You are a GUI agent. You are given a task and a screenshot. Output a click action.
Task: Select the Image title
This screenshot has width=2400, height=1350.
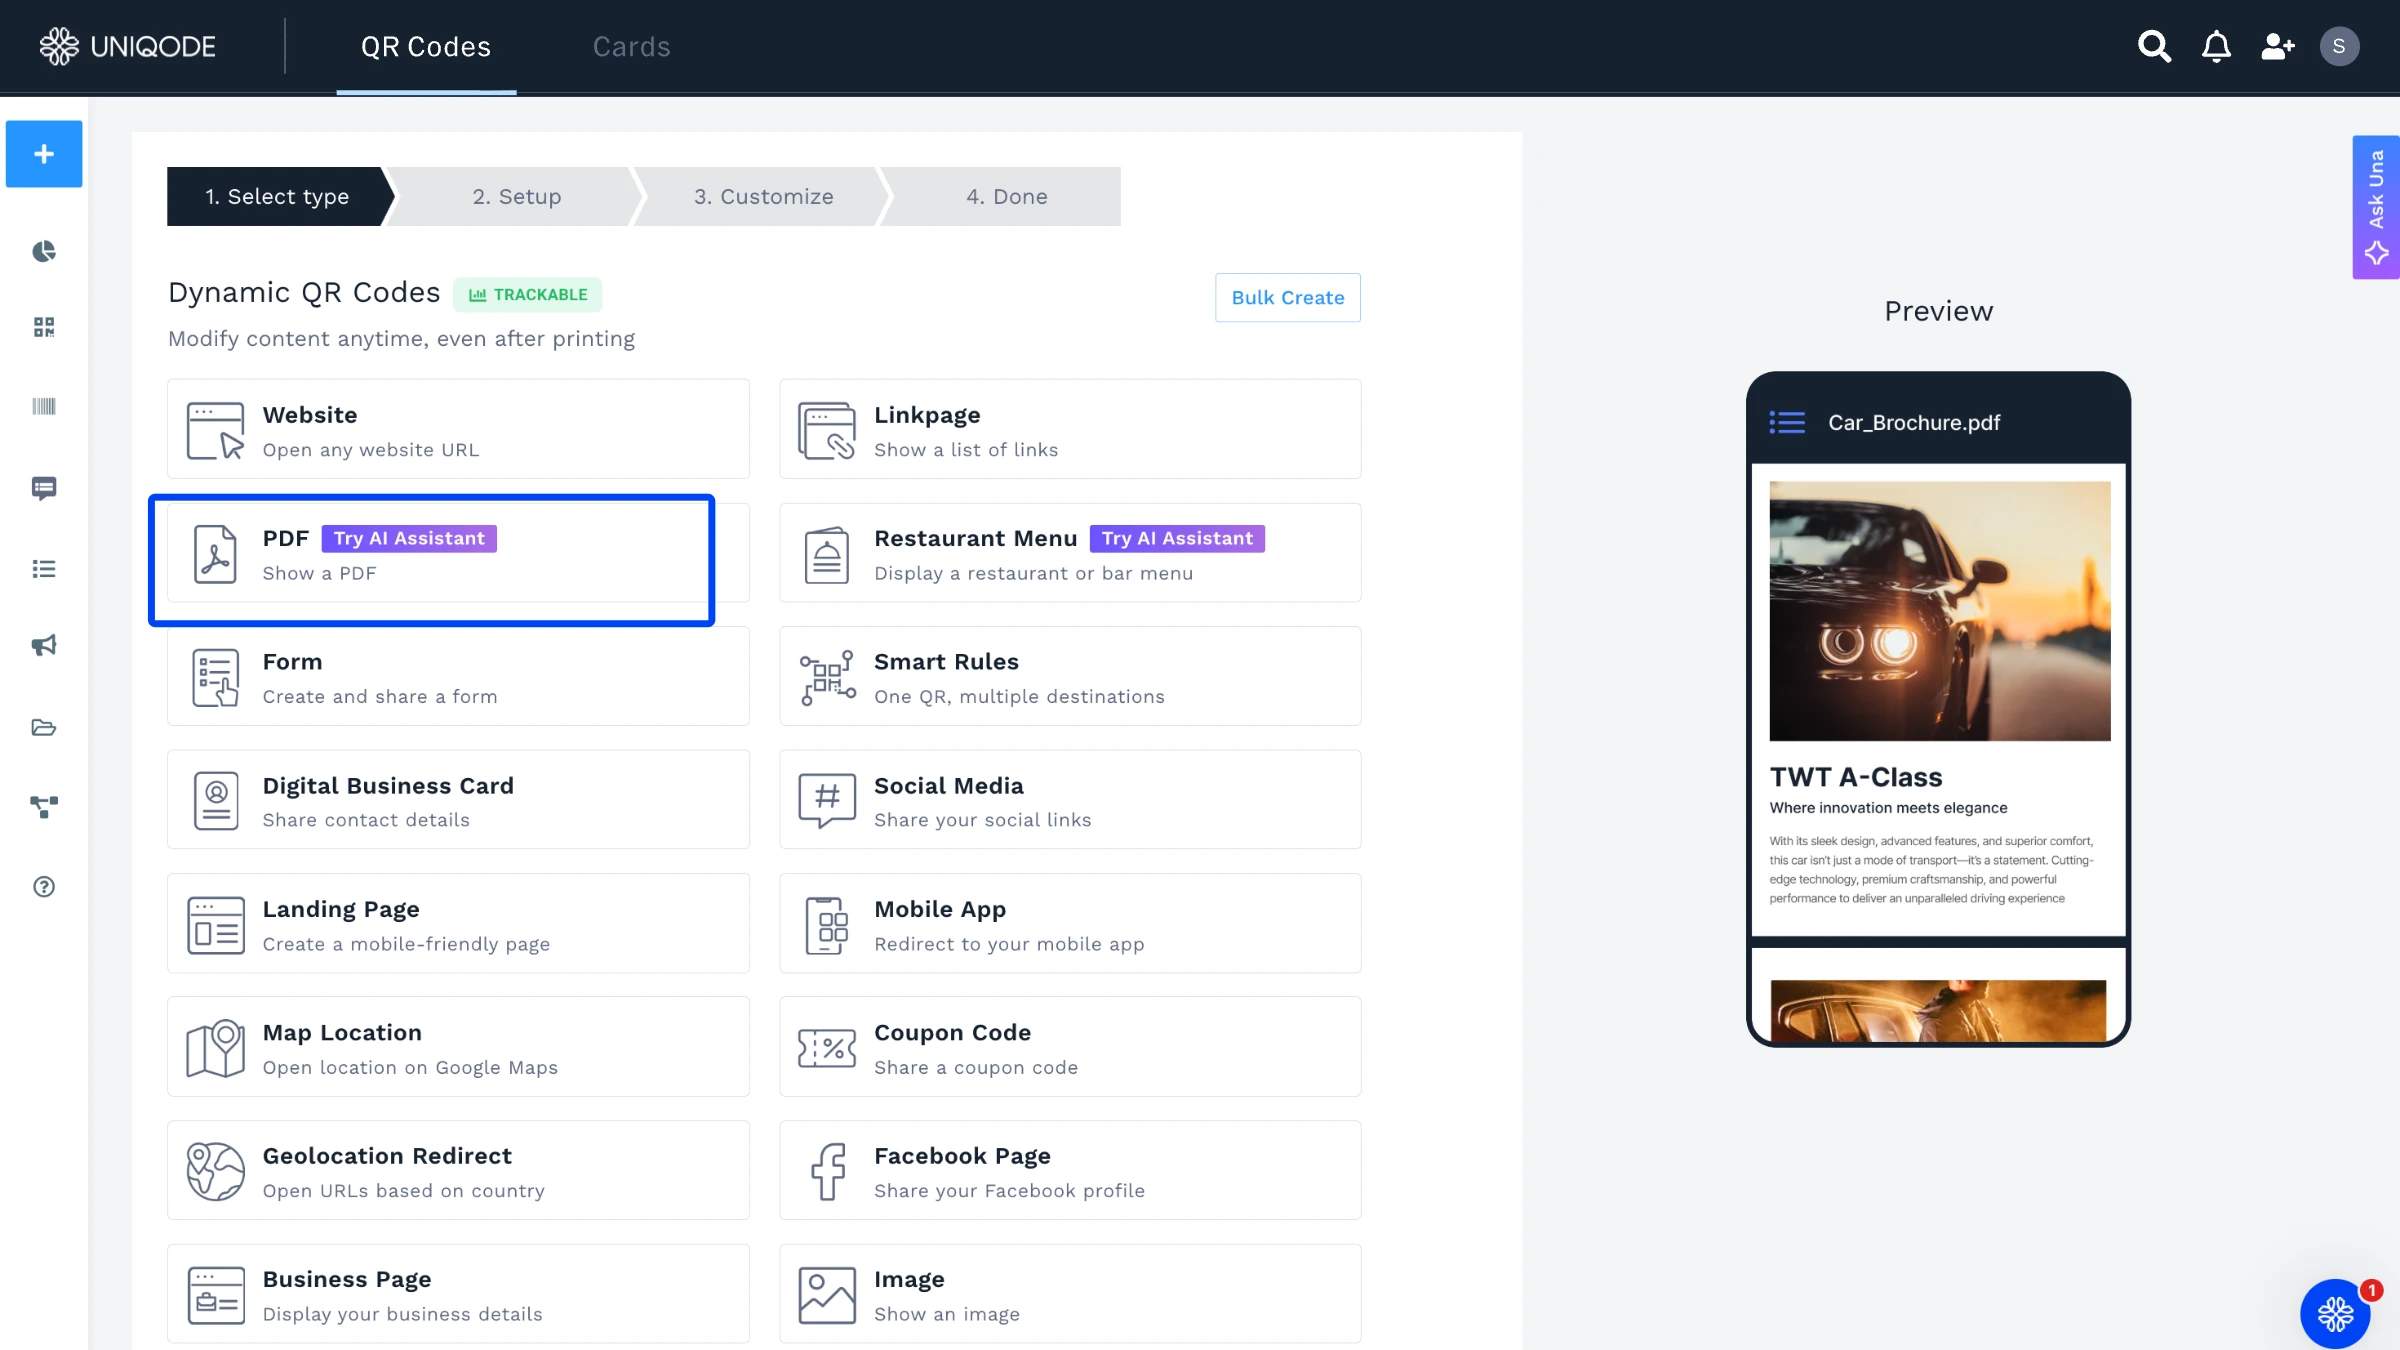point(909,1279)
